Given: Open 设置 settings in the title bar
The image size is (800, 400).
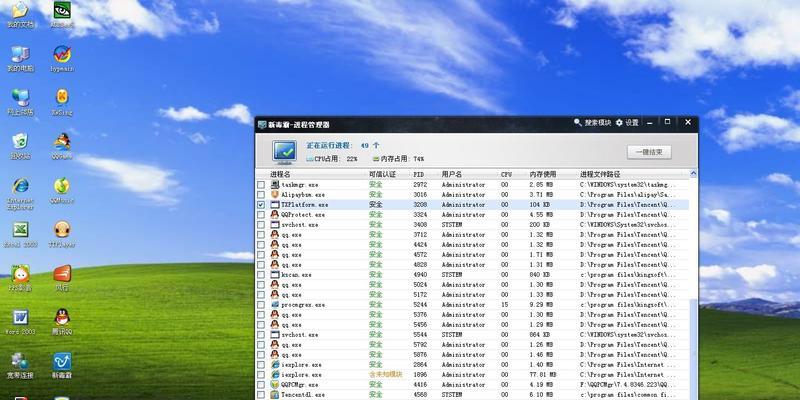Looking at the screenshot, I should pyautogui.click(x=627, y=122).
